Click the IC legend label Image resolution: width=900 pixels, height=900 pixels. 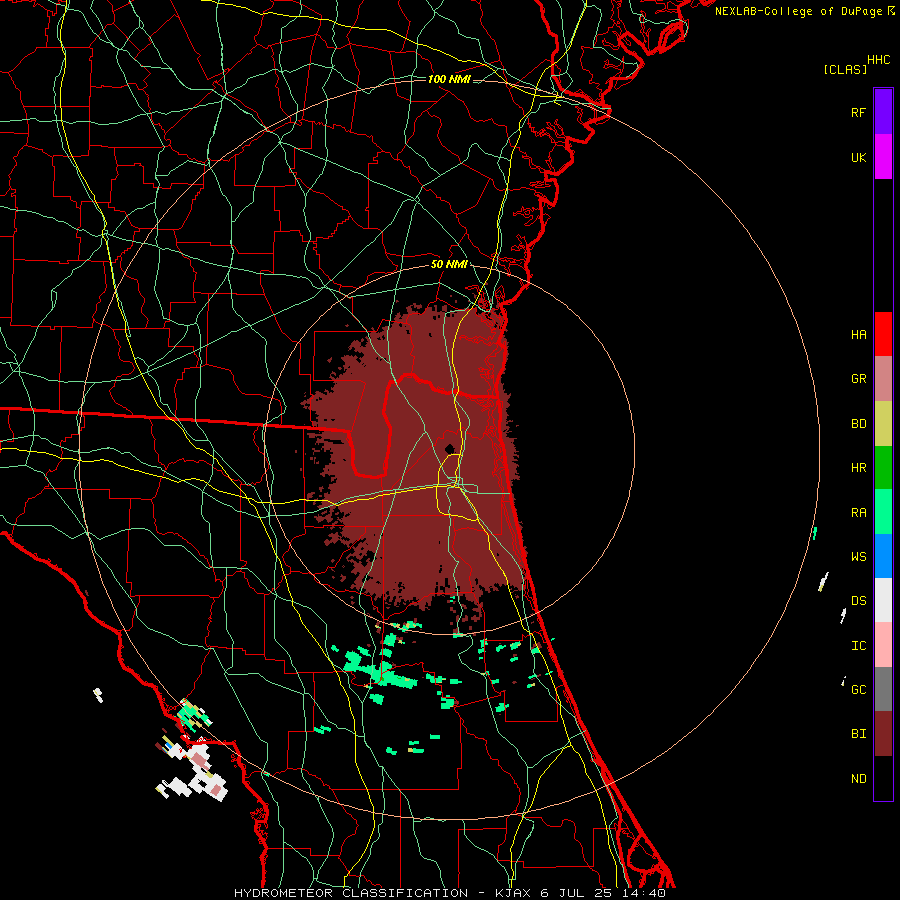coord(858,645)
